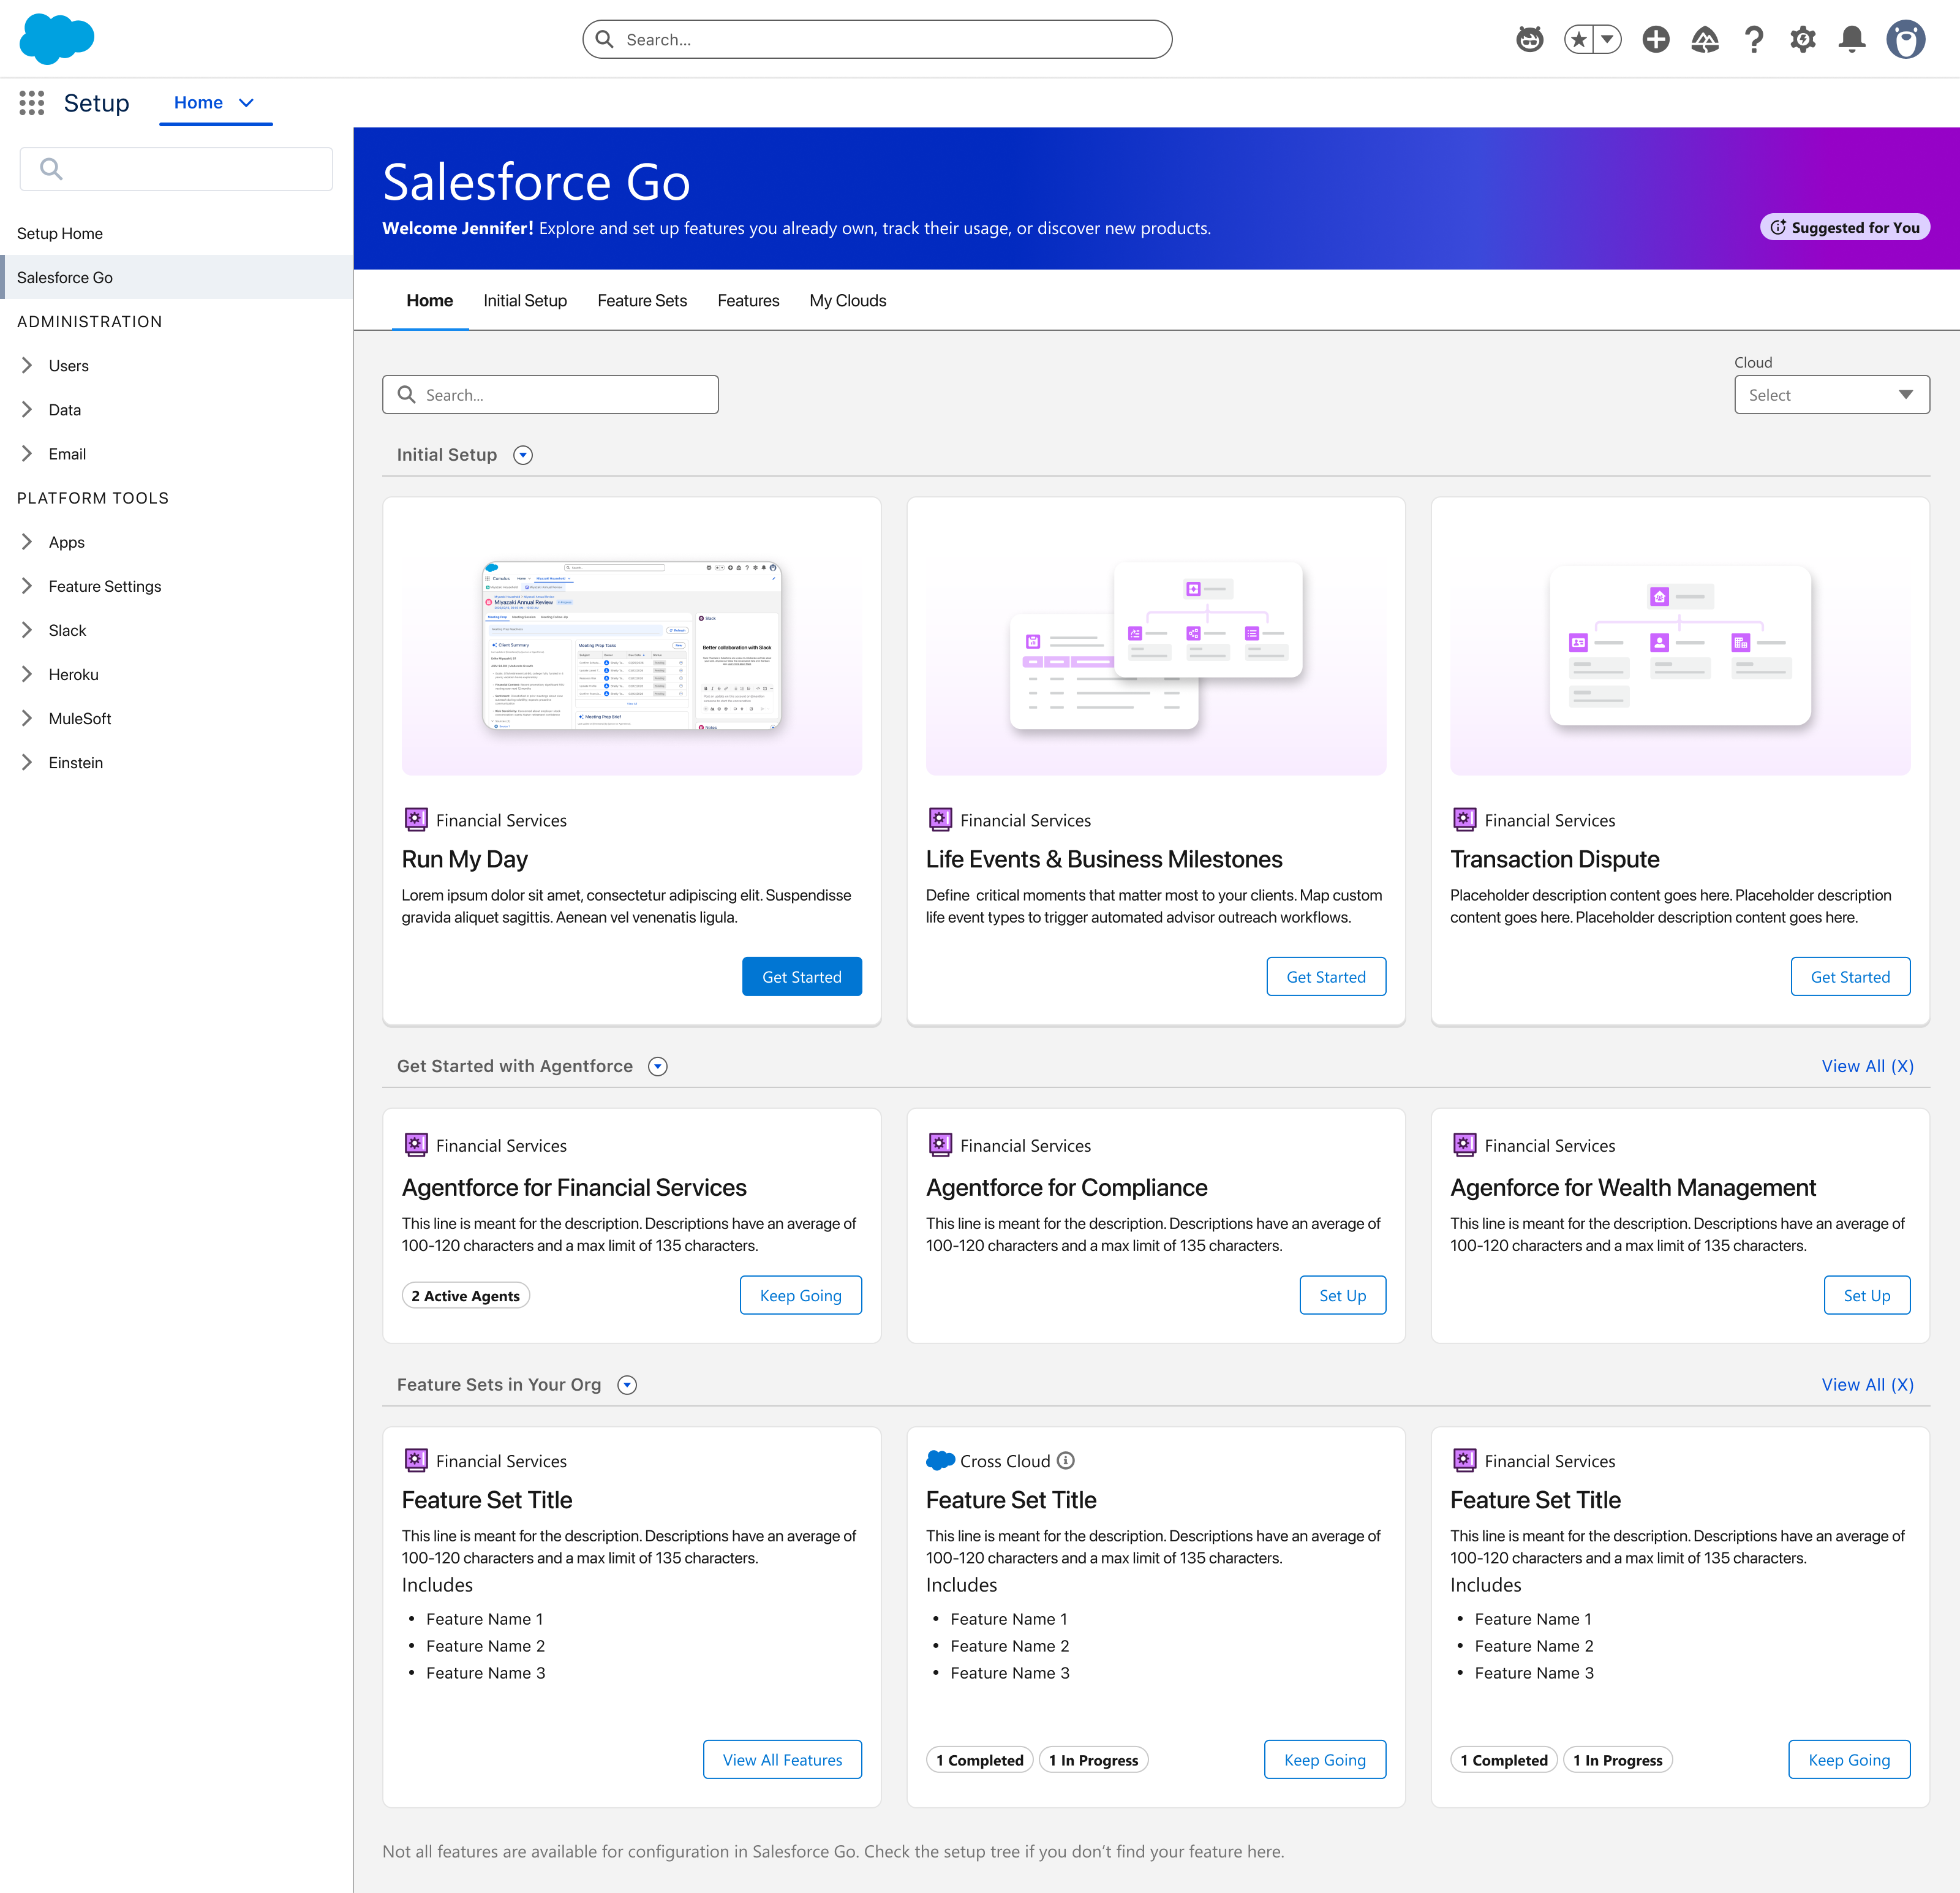The width and height of the screenshot is (1960, 1893).
Task: Click the Financial Services icon on Agentforce for Compliance card
Action: (940, 1145)
